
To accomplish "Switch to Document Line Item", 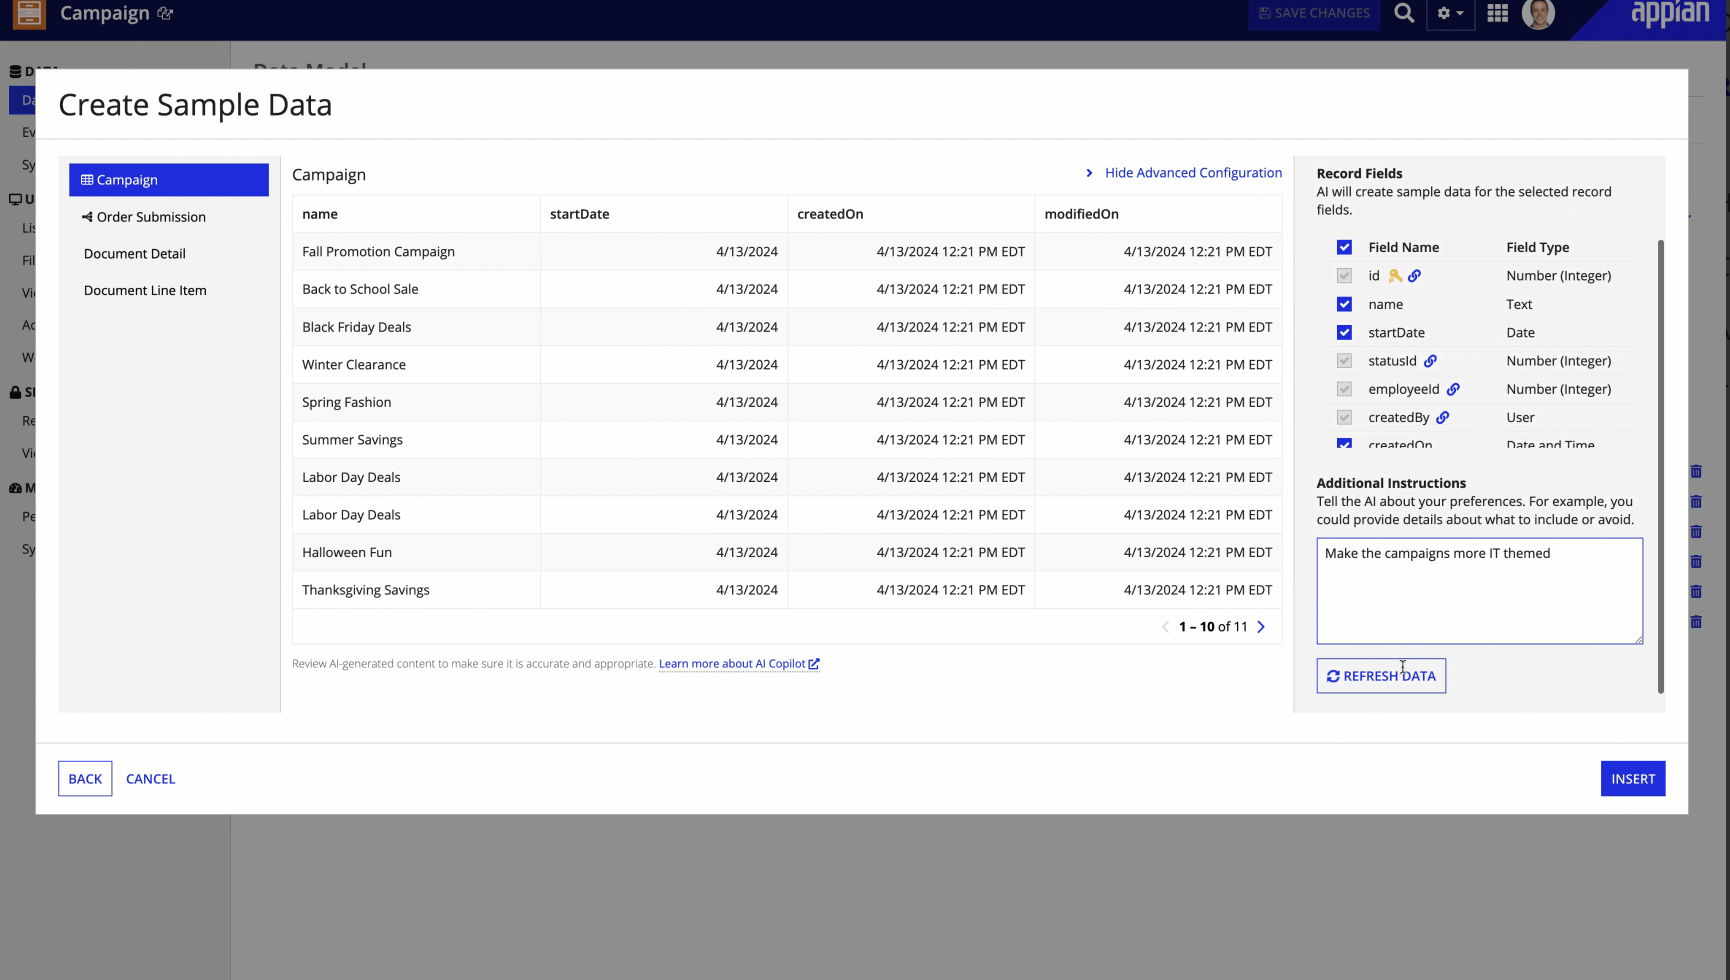I will point(145,290).
